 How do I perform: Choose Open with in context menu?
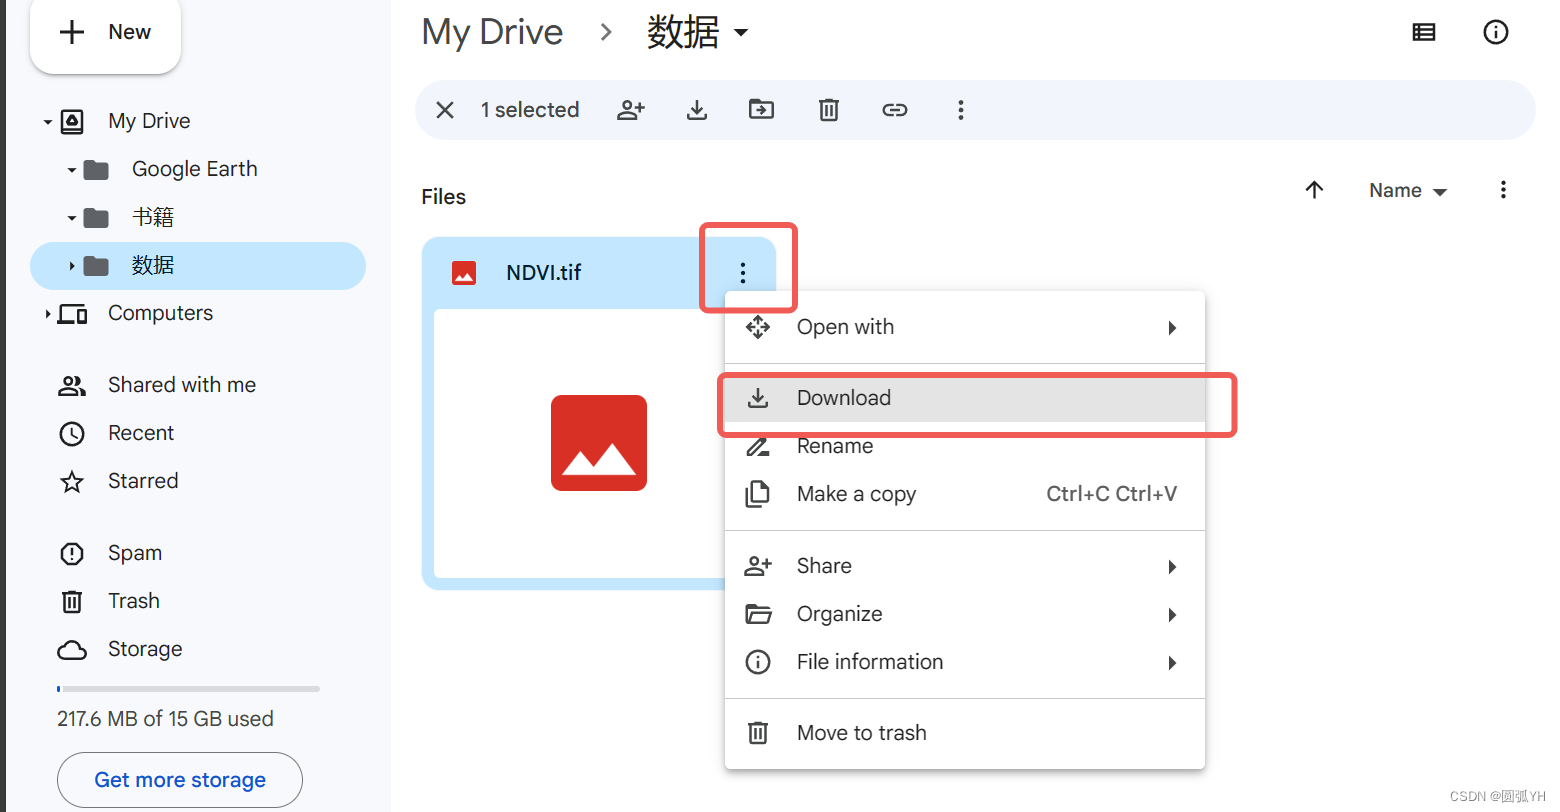(x=964, y=327)
